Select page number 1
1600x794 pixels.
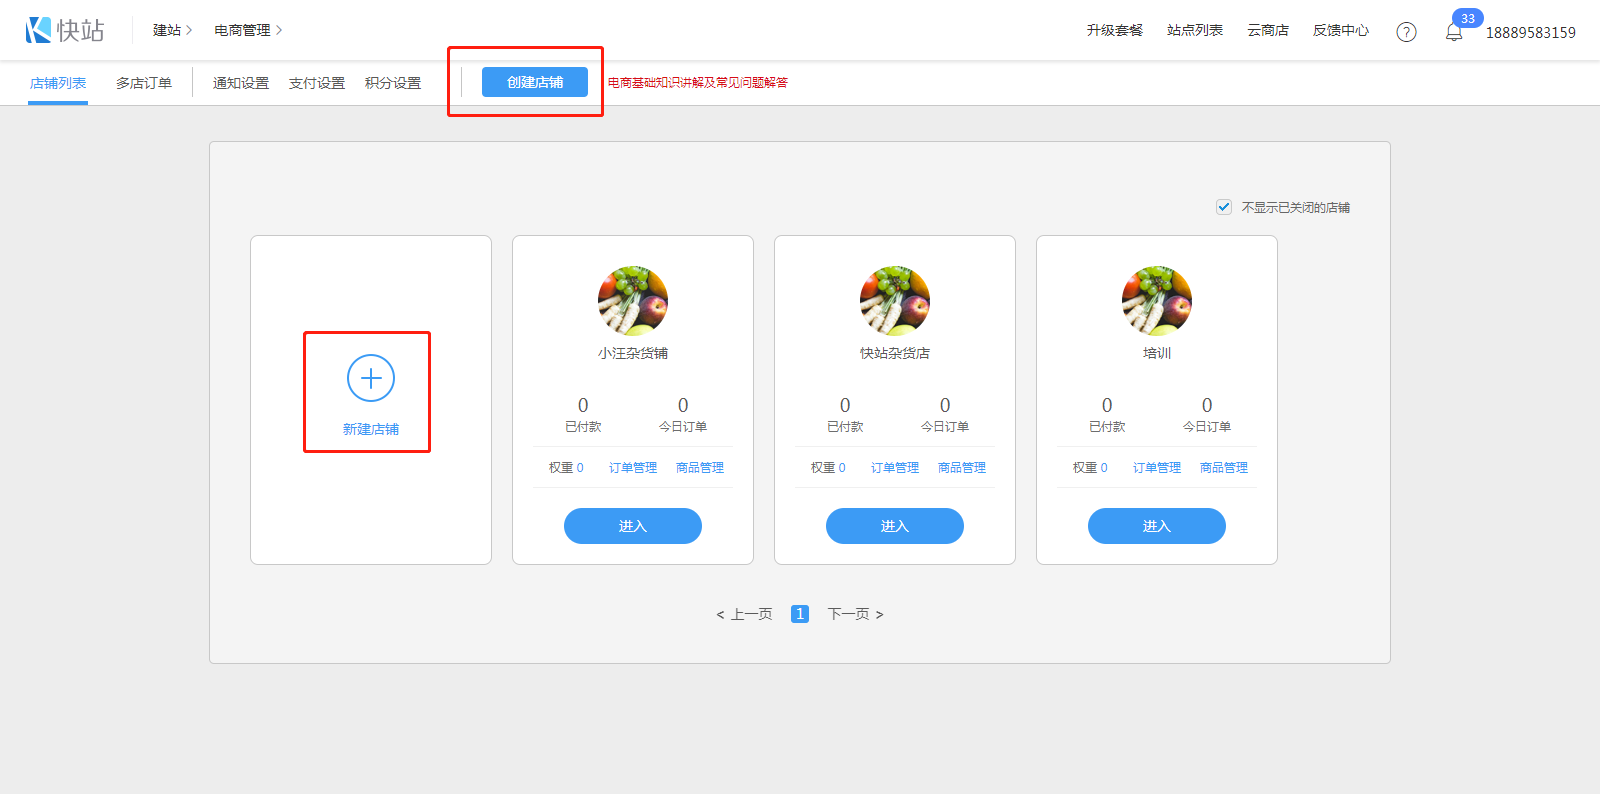click(800, 614)
